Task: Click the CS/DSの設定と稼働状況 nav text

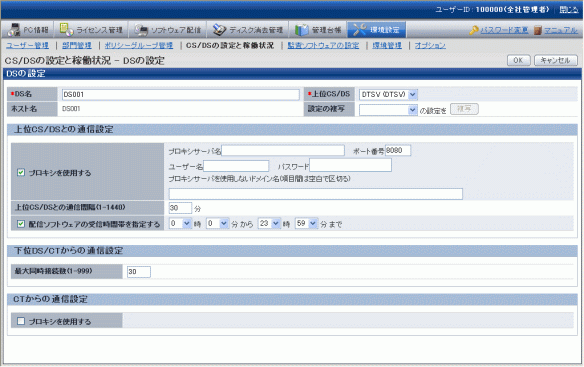Action: point(230,45)
